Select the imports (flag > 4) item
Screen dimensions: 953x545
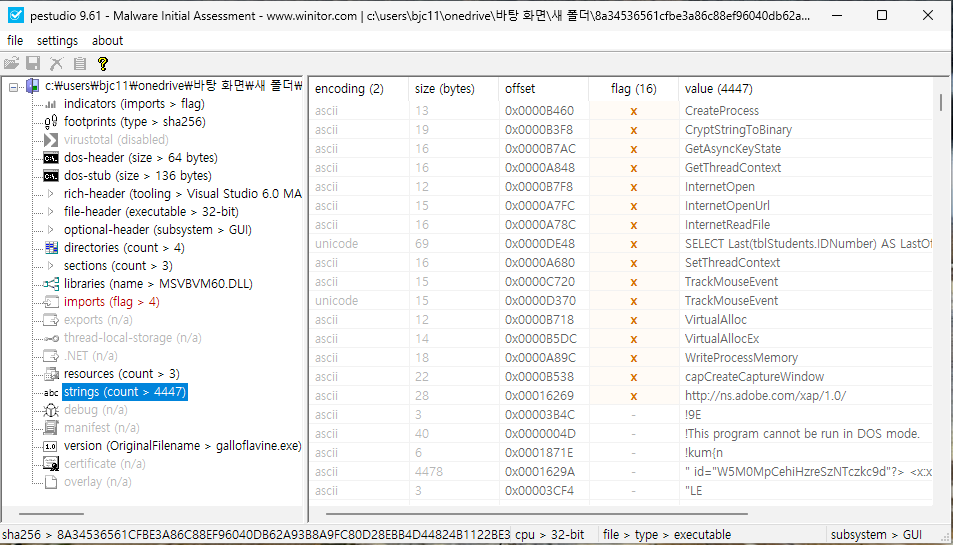tap(111, 302)
